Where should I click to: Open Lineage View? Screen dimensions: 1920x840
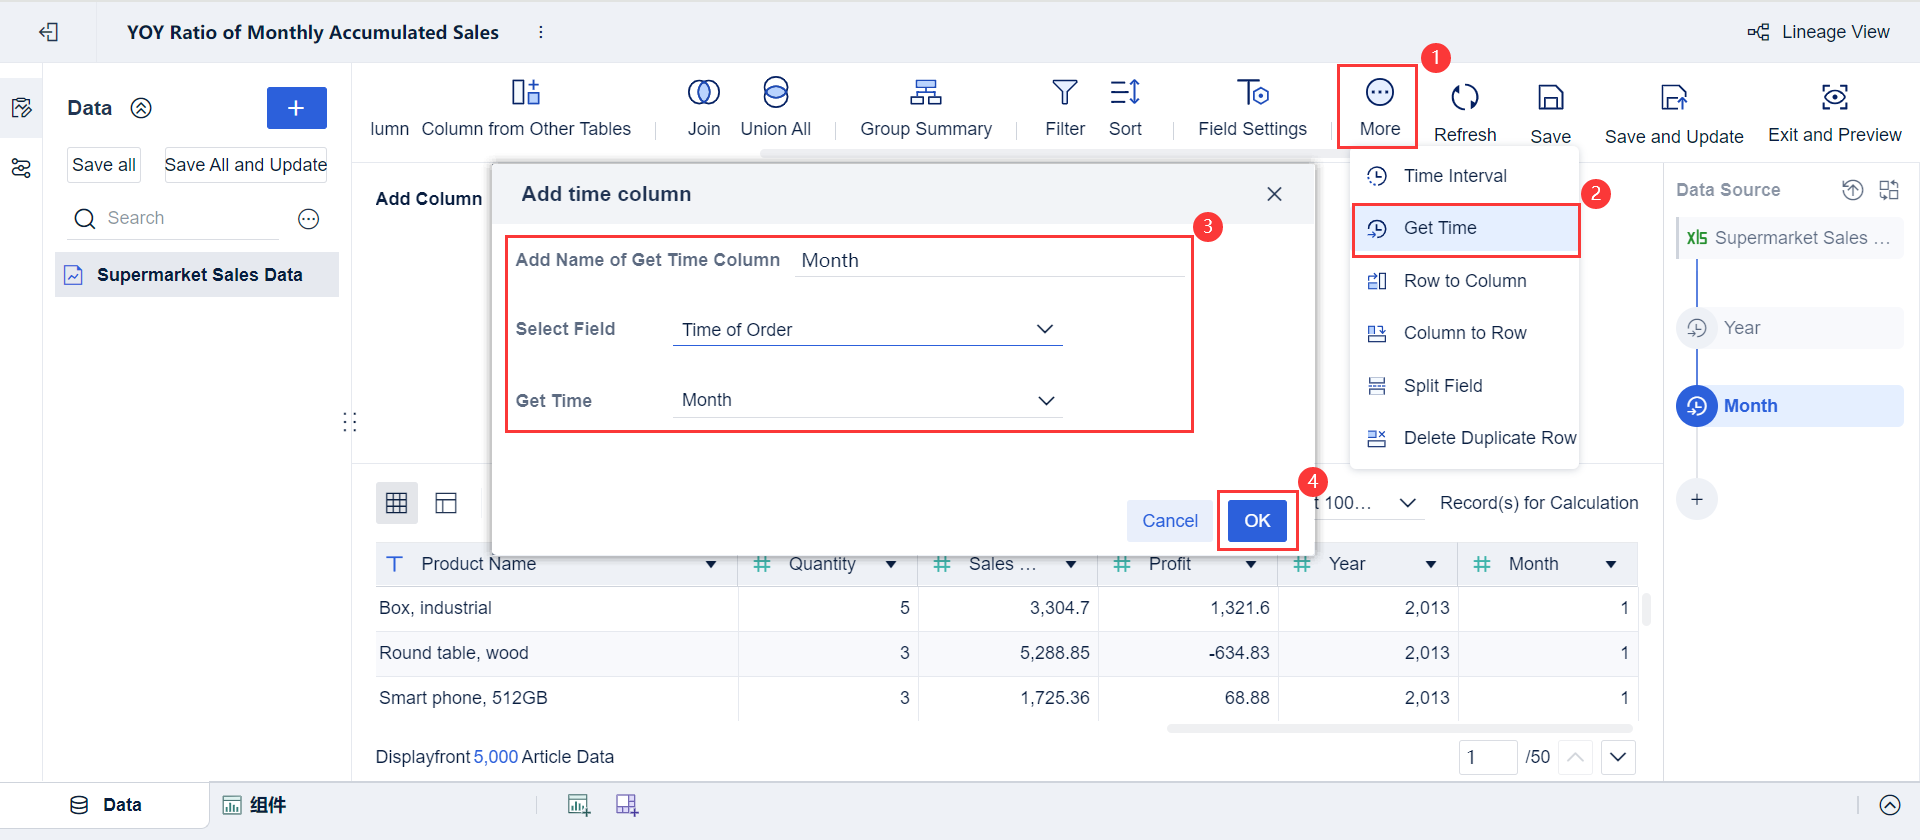(x=1819, y=32)
